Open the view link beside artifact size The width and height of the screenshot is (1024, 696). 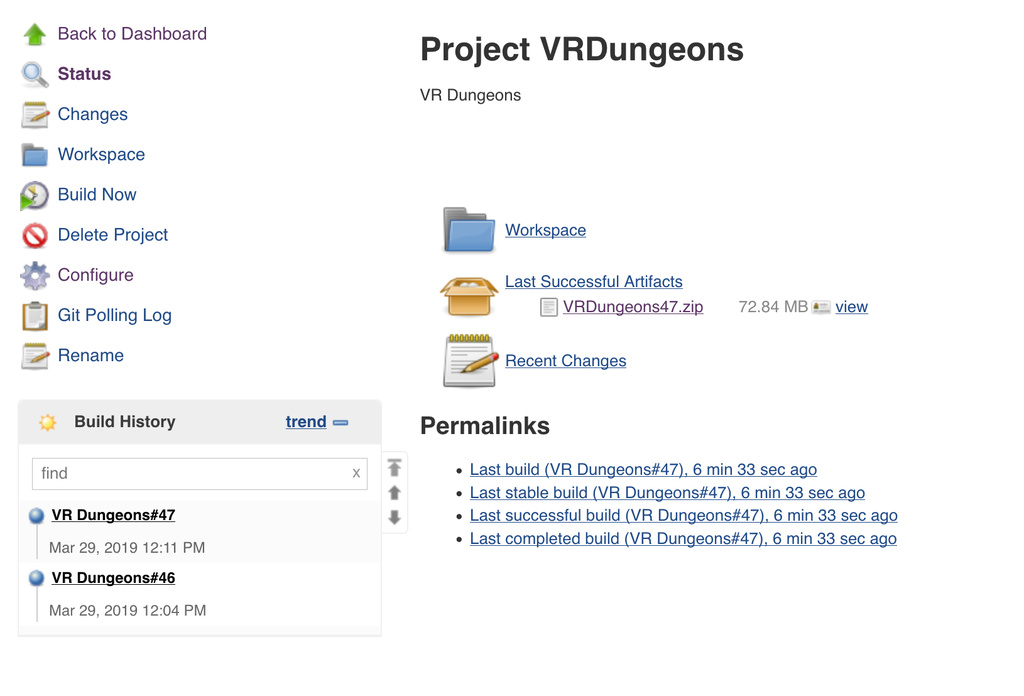[851, 307]
